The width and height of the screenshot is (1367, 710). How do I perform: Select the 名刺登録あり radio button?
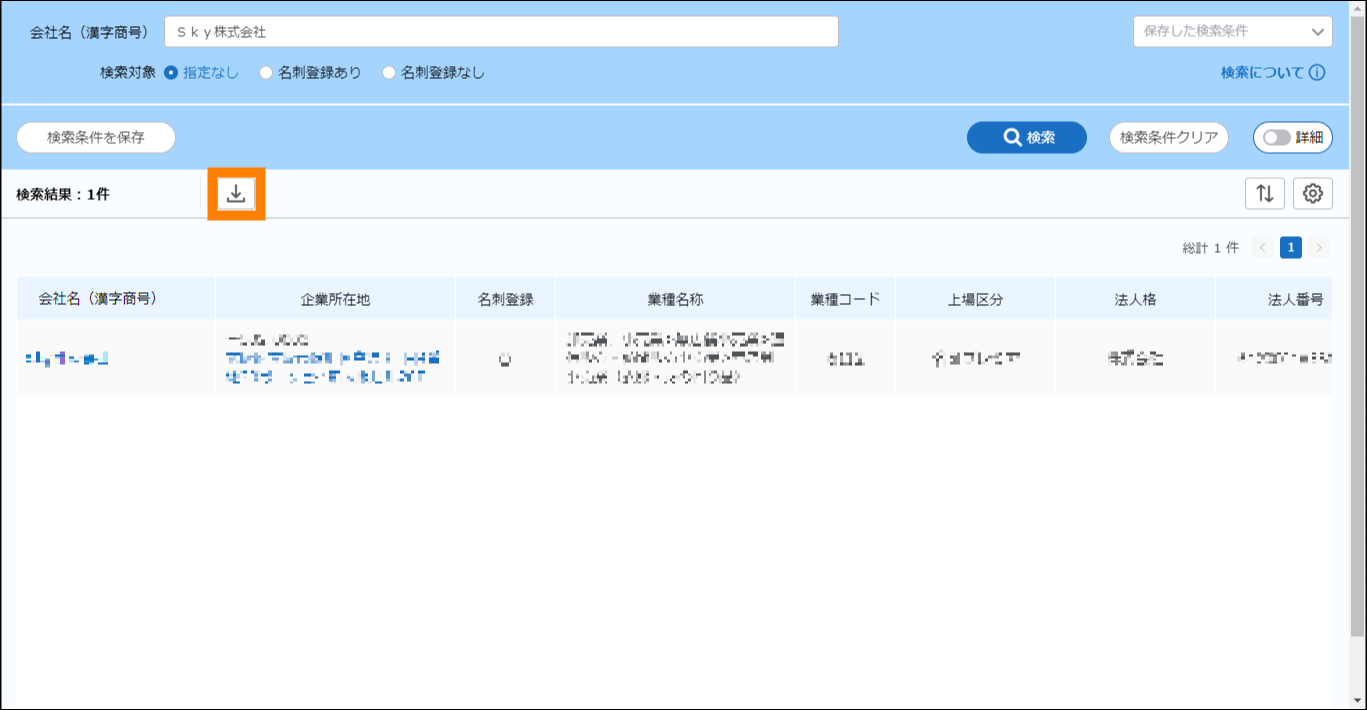click(x=266, y=73)
